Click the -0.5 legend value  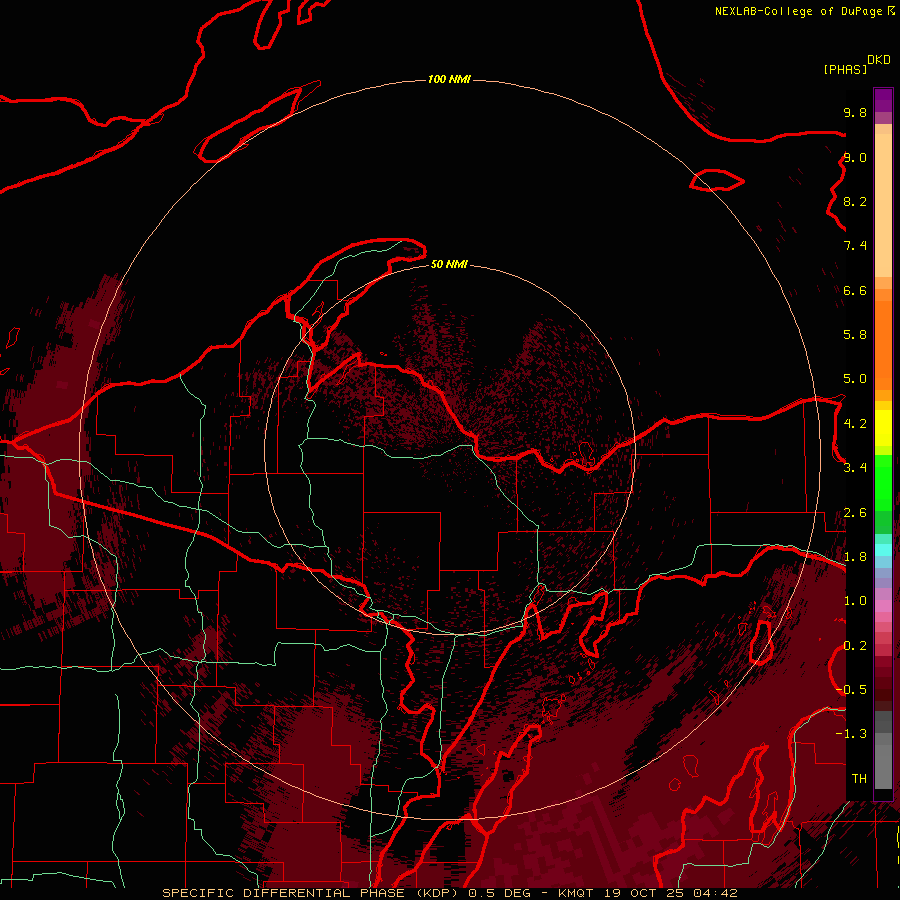[852, 690]
